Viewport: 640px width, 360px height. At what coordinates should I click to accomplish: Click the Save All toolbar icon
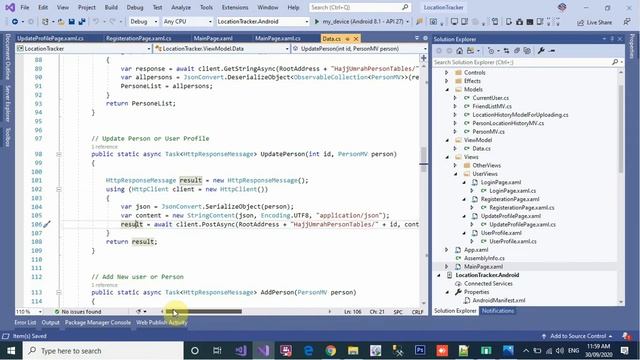[82, 22]
